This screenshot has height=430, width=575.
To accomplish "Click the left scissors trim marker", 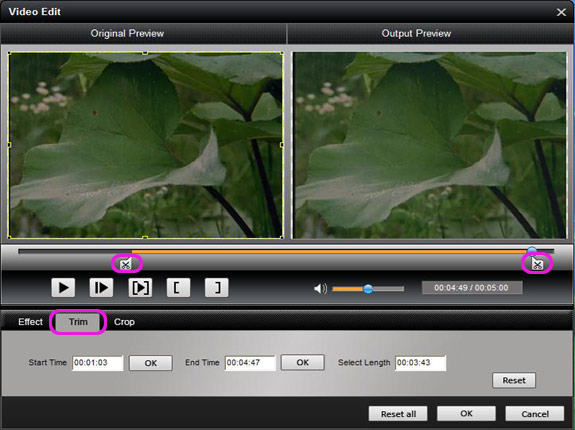I will coord(126,264).
